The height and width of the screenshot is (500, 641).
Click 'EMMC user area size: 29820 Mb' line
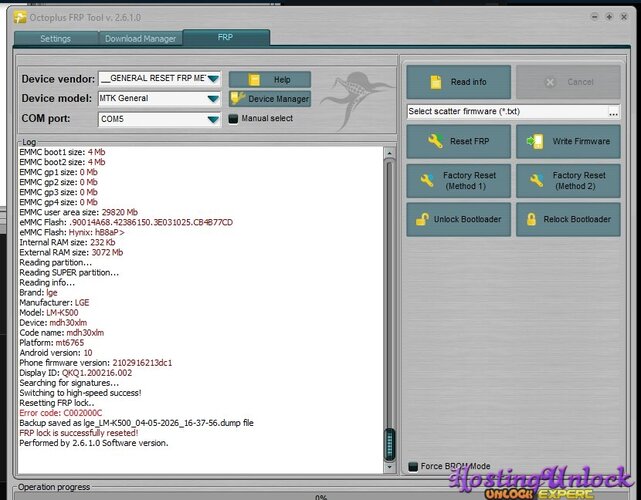tap(78, 213)
